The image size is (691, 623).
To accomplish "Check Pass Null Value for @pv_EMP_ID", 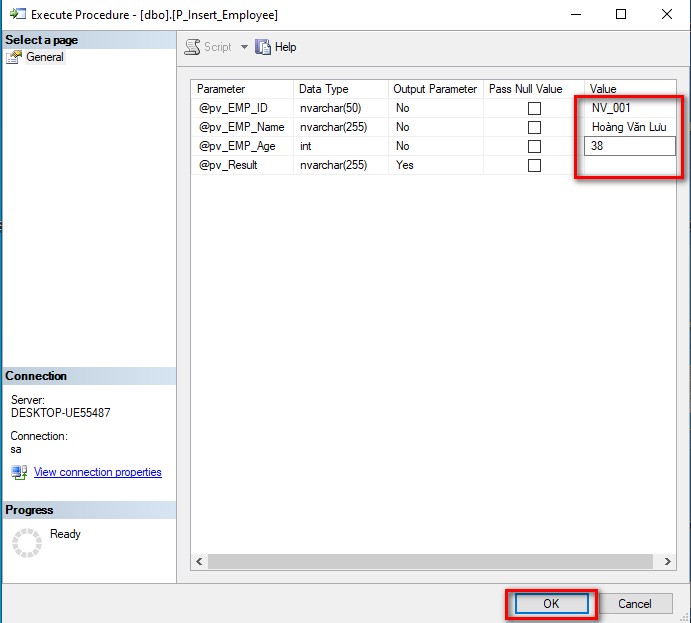I will 534,108.
